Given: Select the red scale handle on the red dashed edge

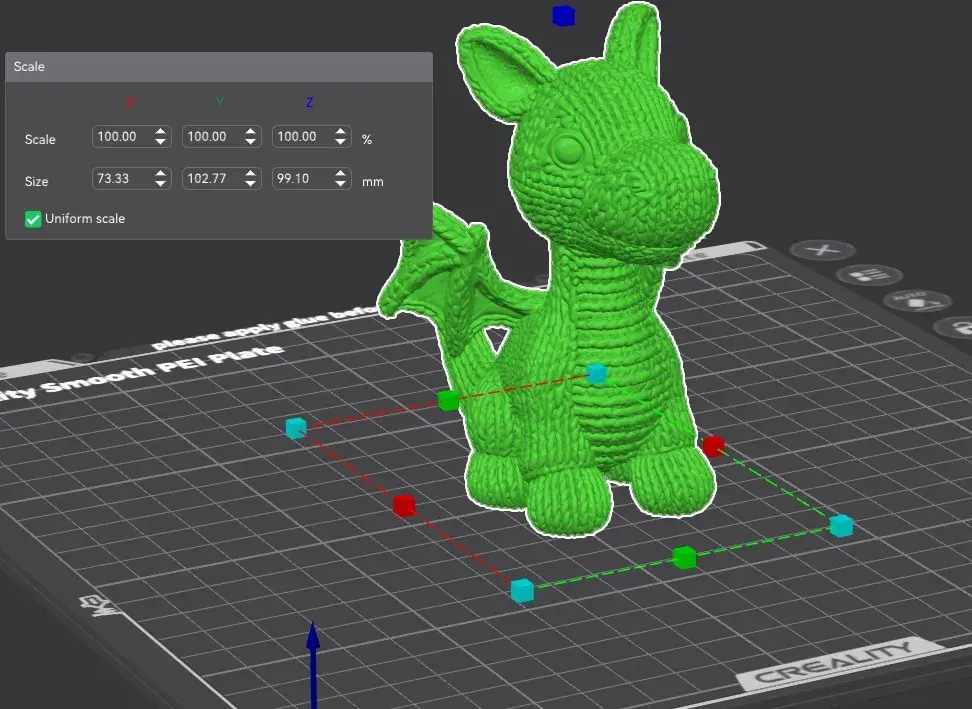Looking at the screenshot, I should tap(404, 505).
